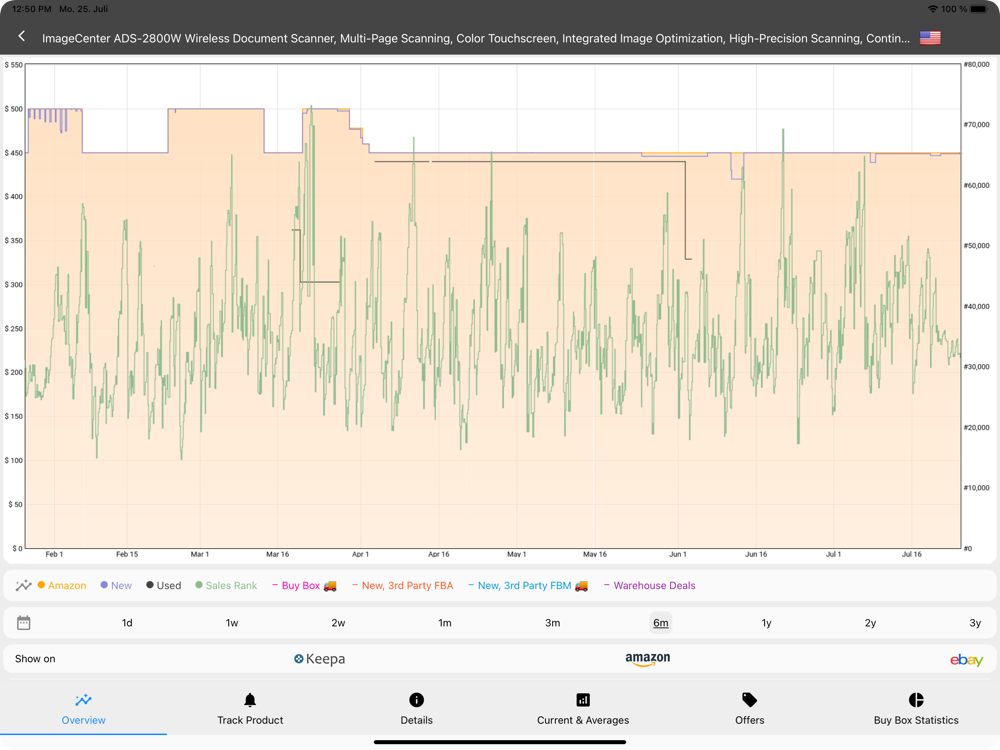Show product on ebay
Screen dimensions: 1000x750
click(966, 659)
